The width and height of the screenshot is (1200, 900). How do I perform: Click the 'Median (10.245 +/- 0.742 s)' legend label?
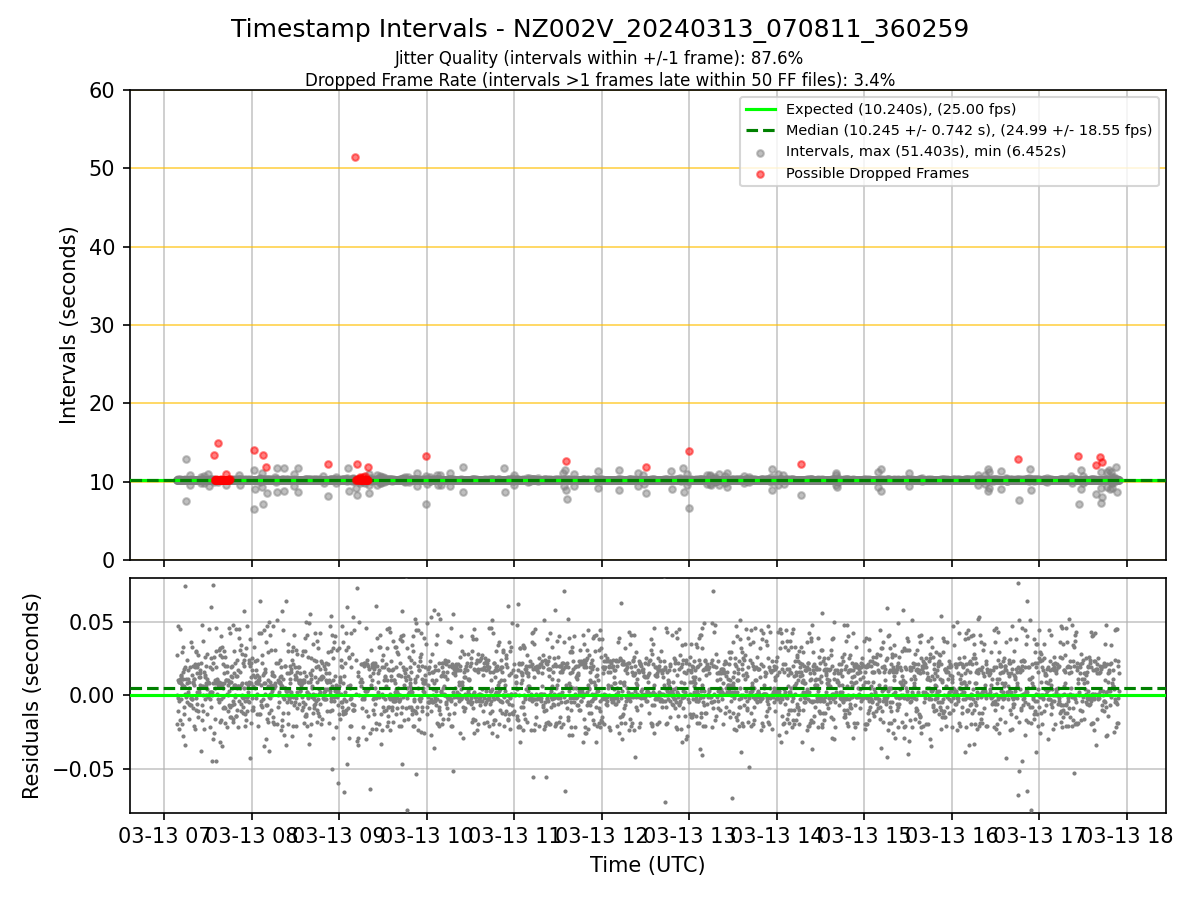969,130
